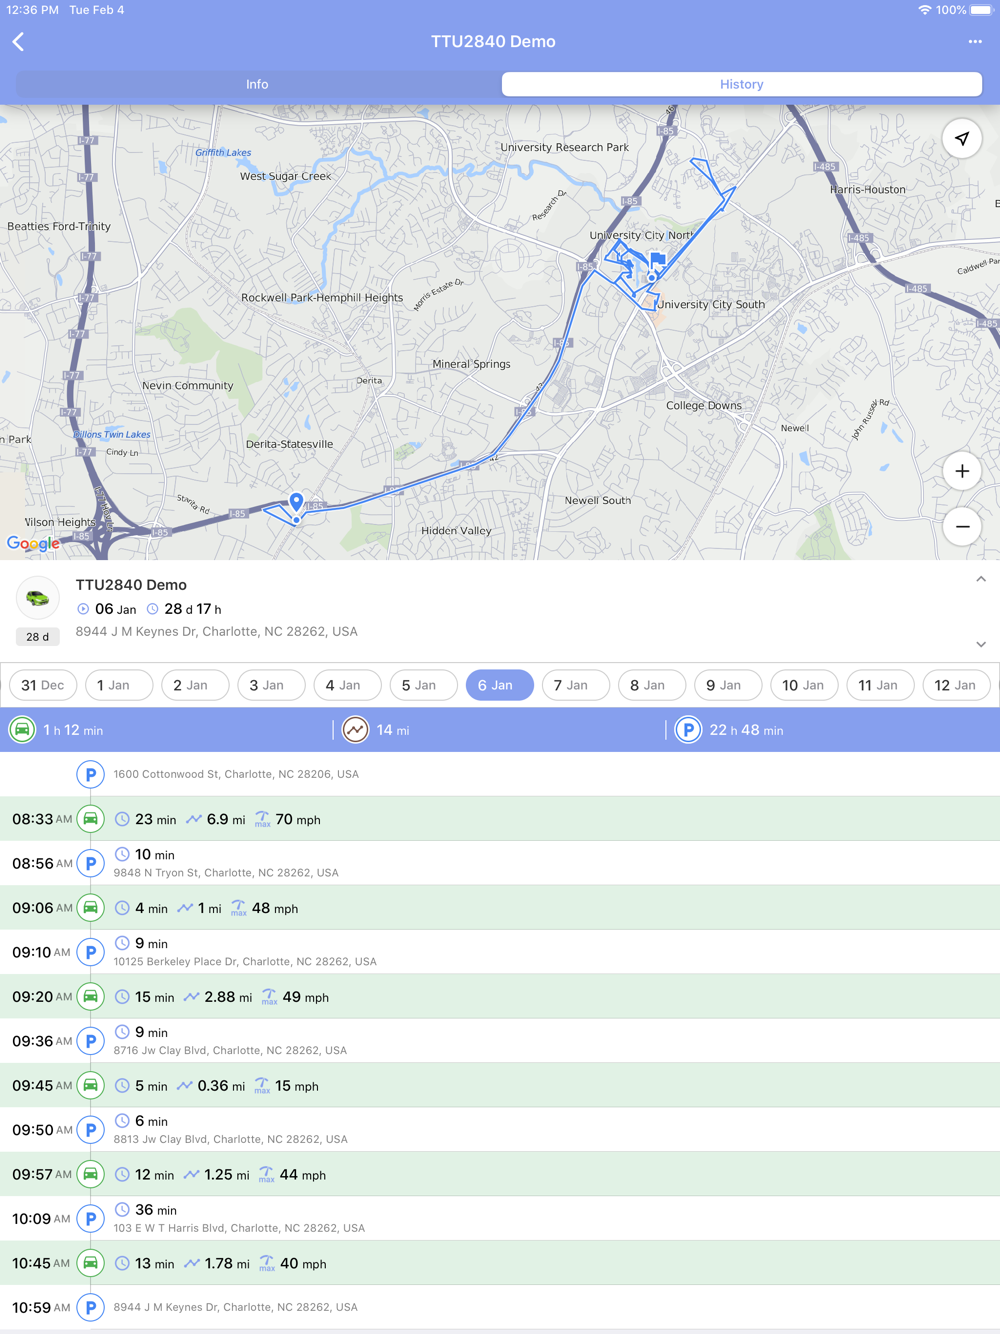The image size is (1000, 1334).
Task: Select the 7 Jan date chip
Action: [x=575, y=685]
